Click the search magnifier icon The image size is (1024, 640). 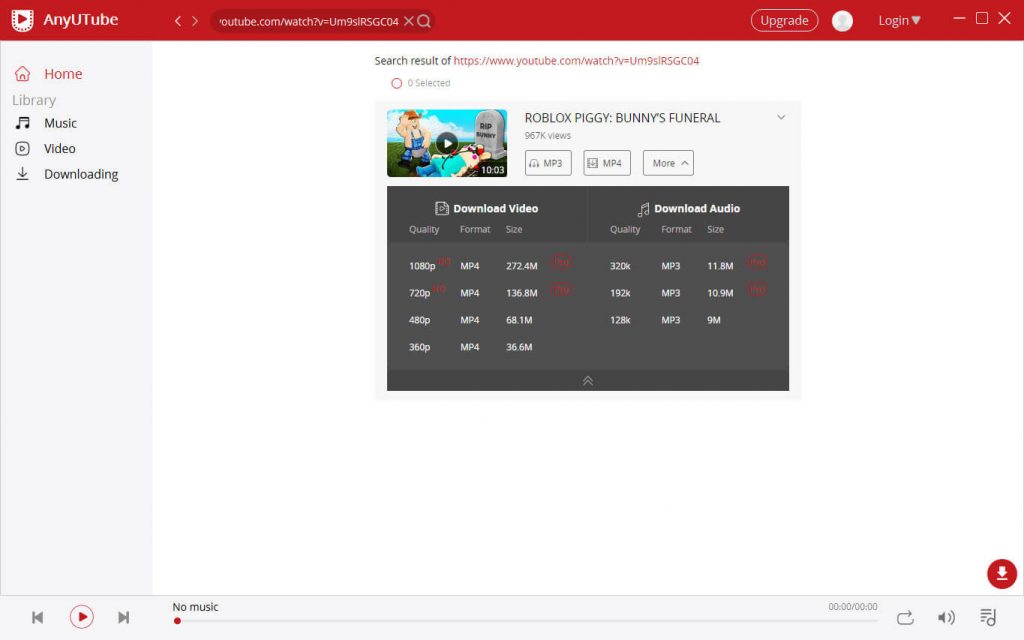[x=424, y=21]
